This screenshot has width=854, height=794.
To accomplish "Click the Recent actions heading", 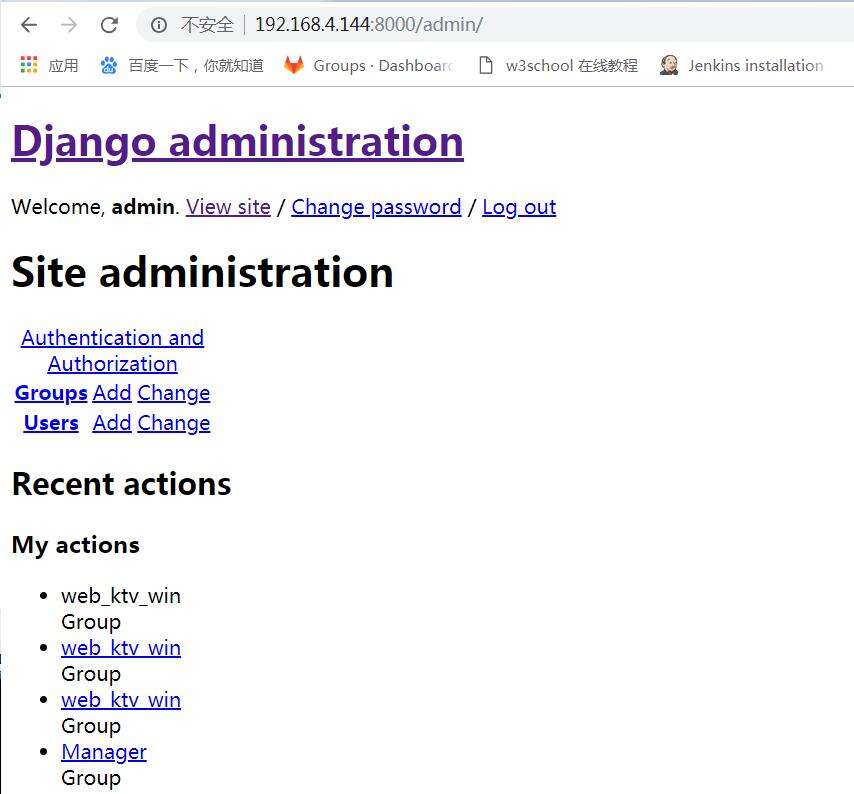I will [121, 484].
